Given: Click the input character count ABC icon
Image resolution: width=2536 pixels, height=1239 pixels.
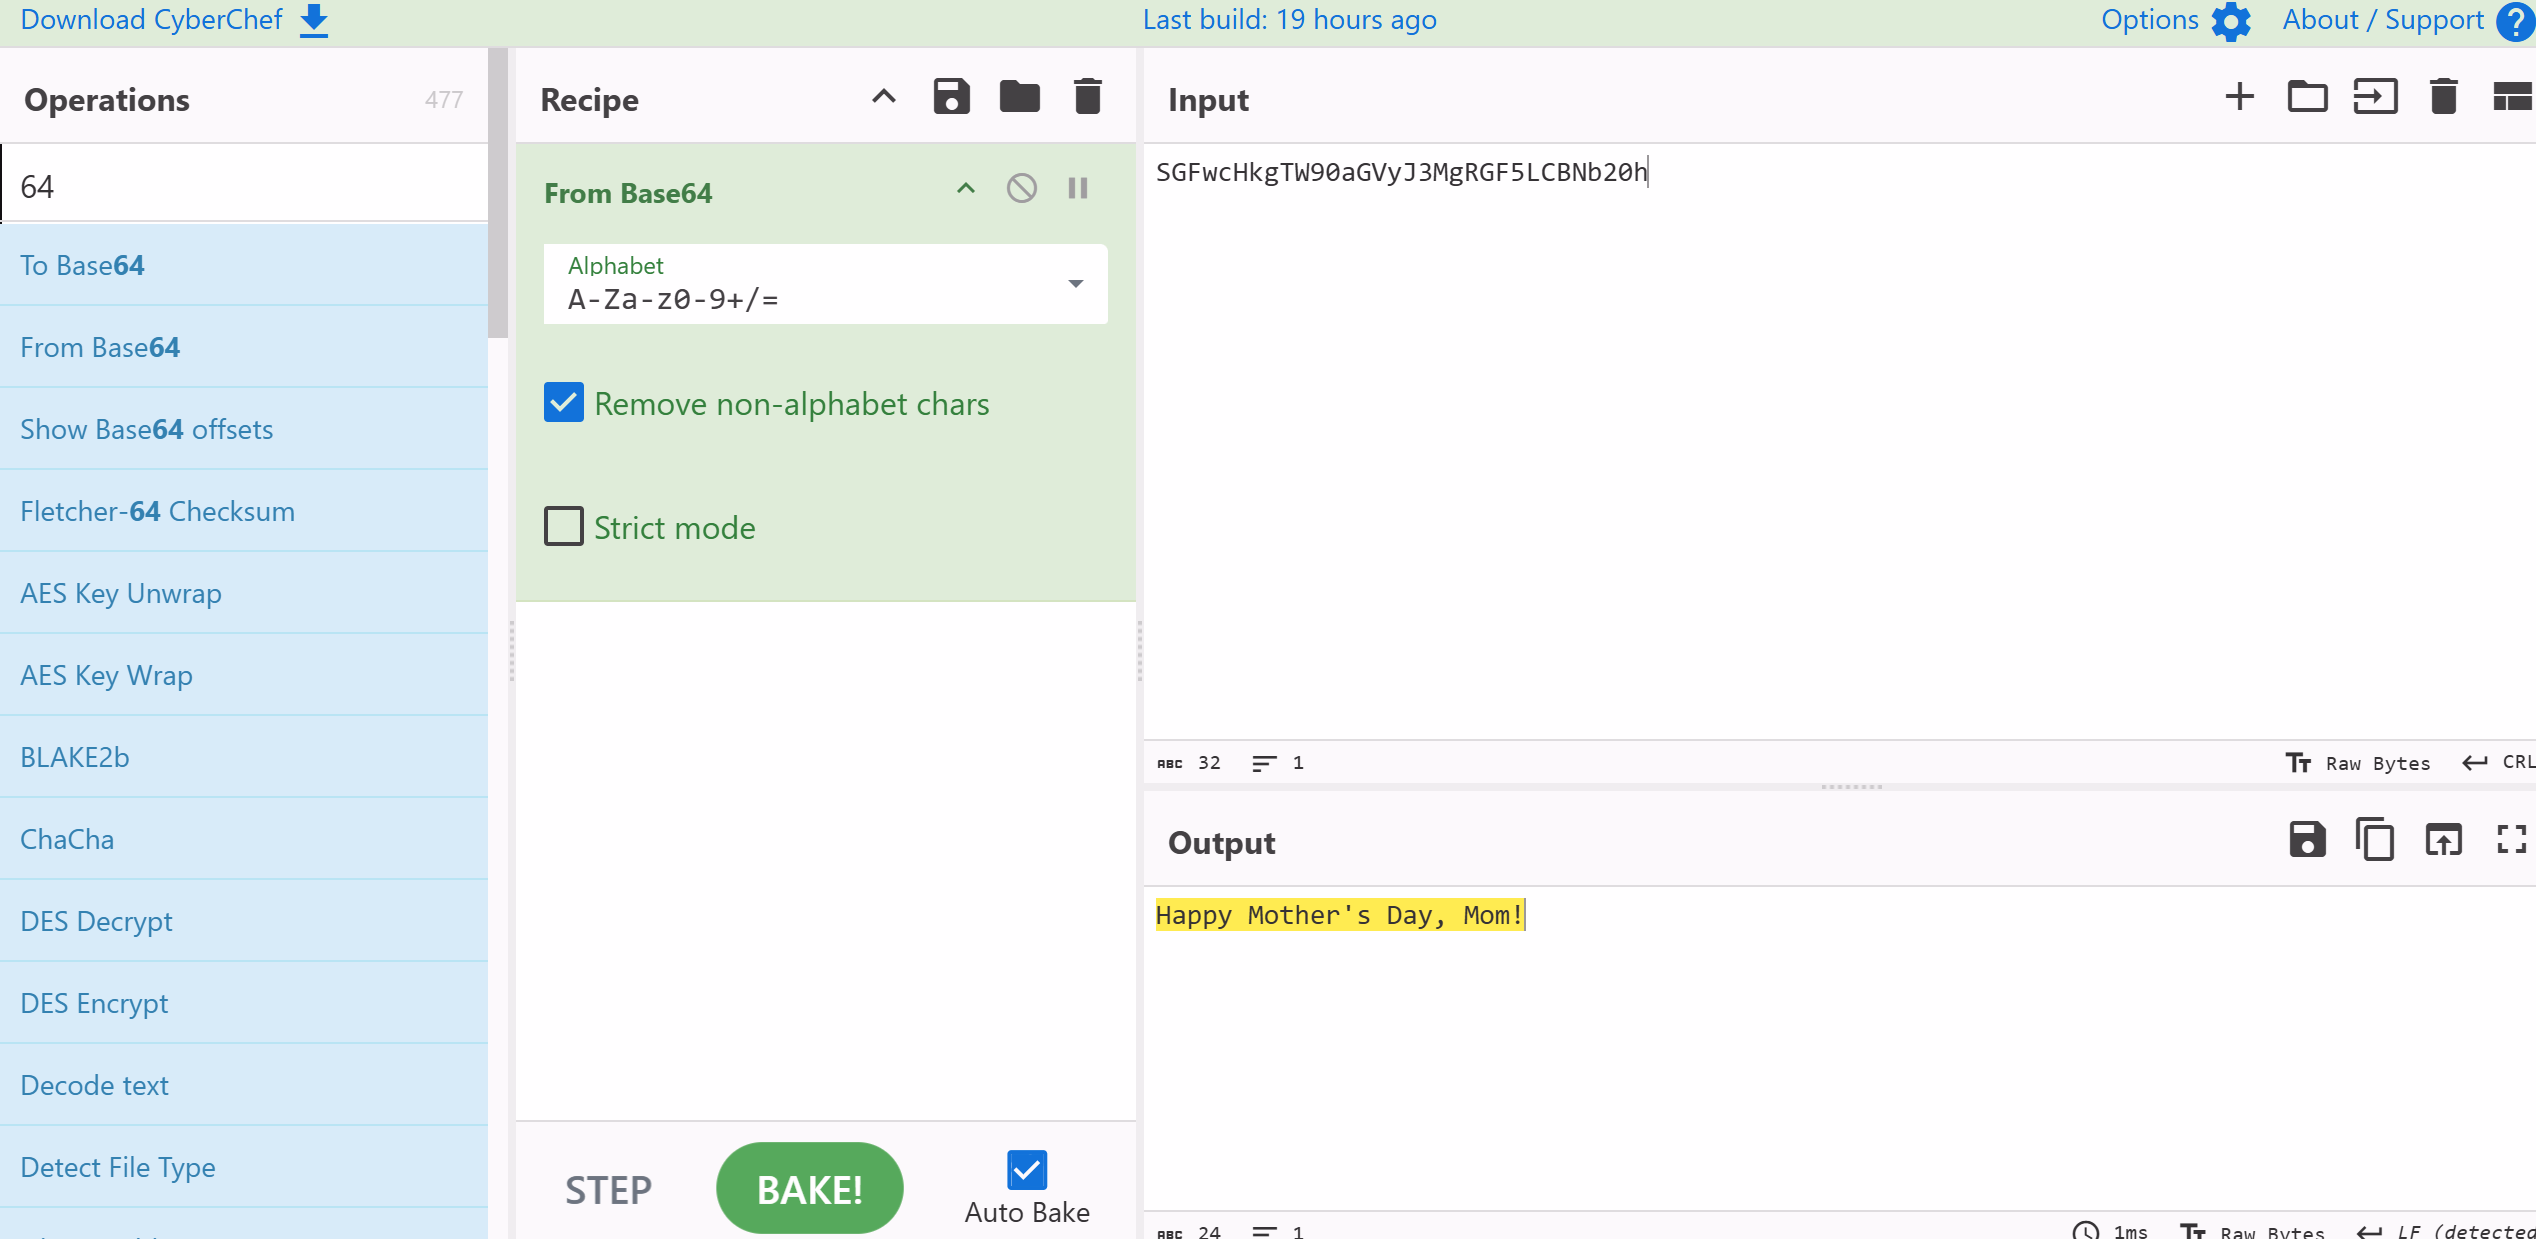Looking at the screenshot, I should [1170, 764].
